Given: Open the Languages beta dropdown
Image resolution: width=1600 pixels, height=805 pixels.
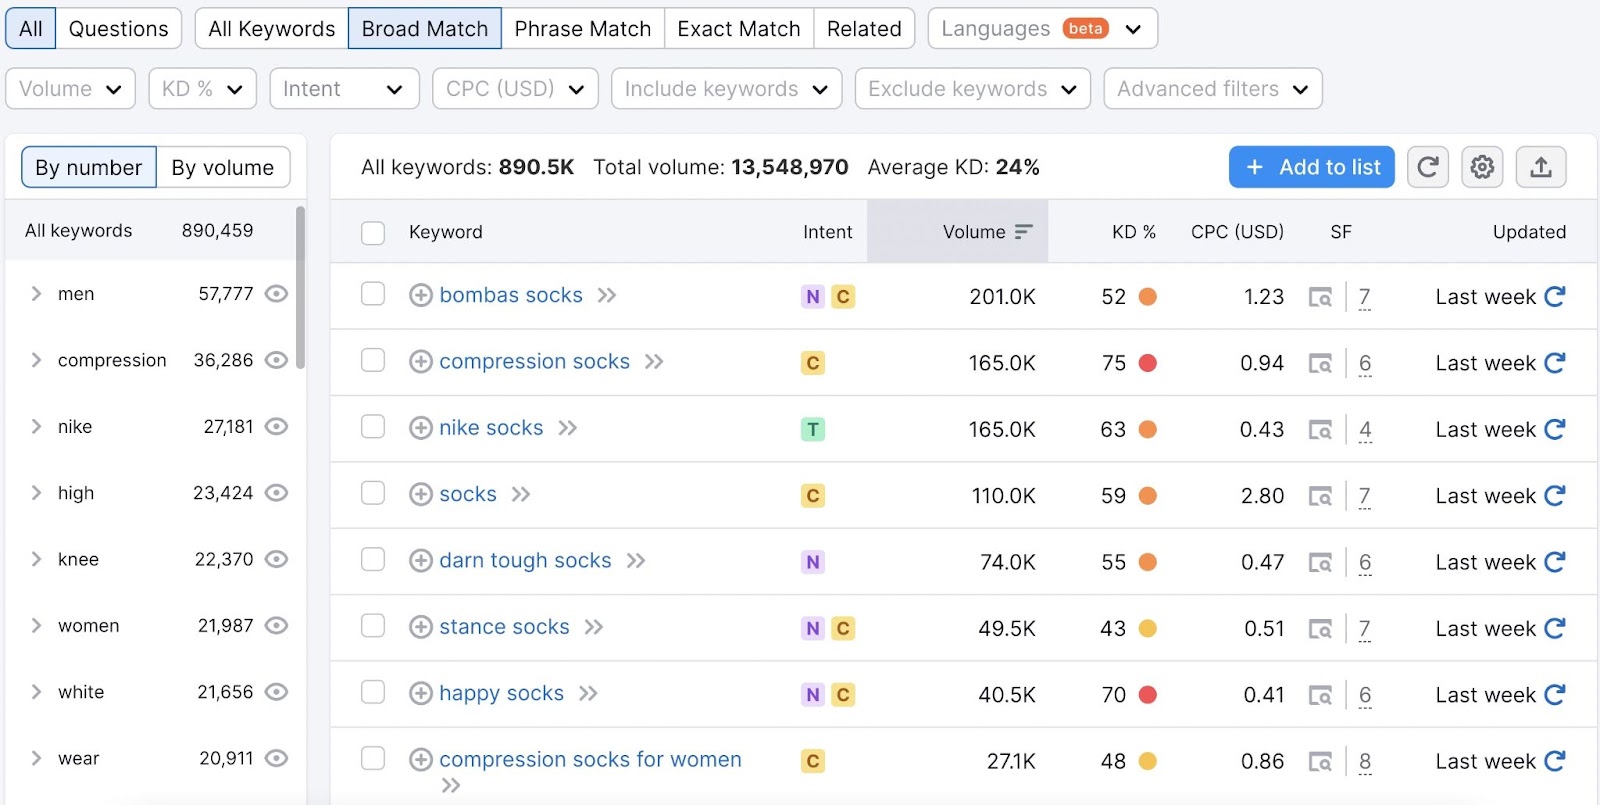Looking at the screenshot, I should click(x=1043, y=29).
